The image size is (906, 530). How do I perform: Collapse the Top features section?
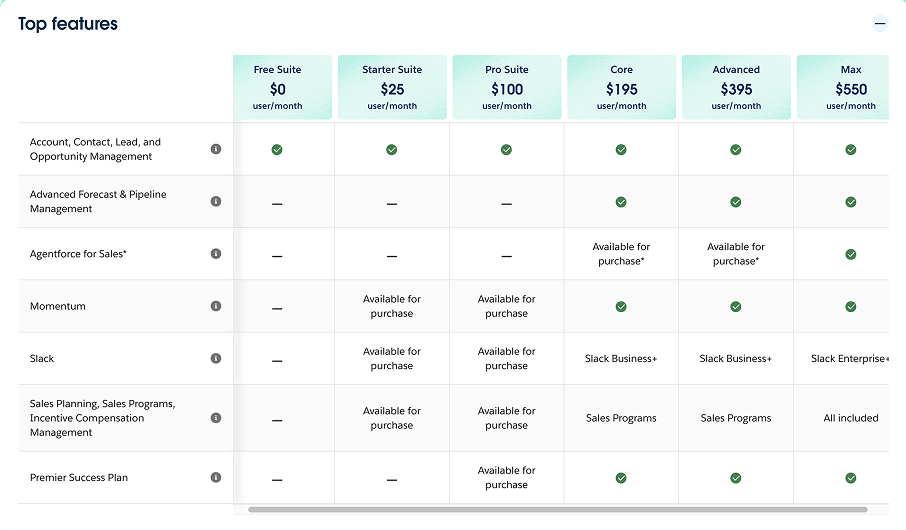tap(879, 24)
